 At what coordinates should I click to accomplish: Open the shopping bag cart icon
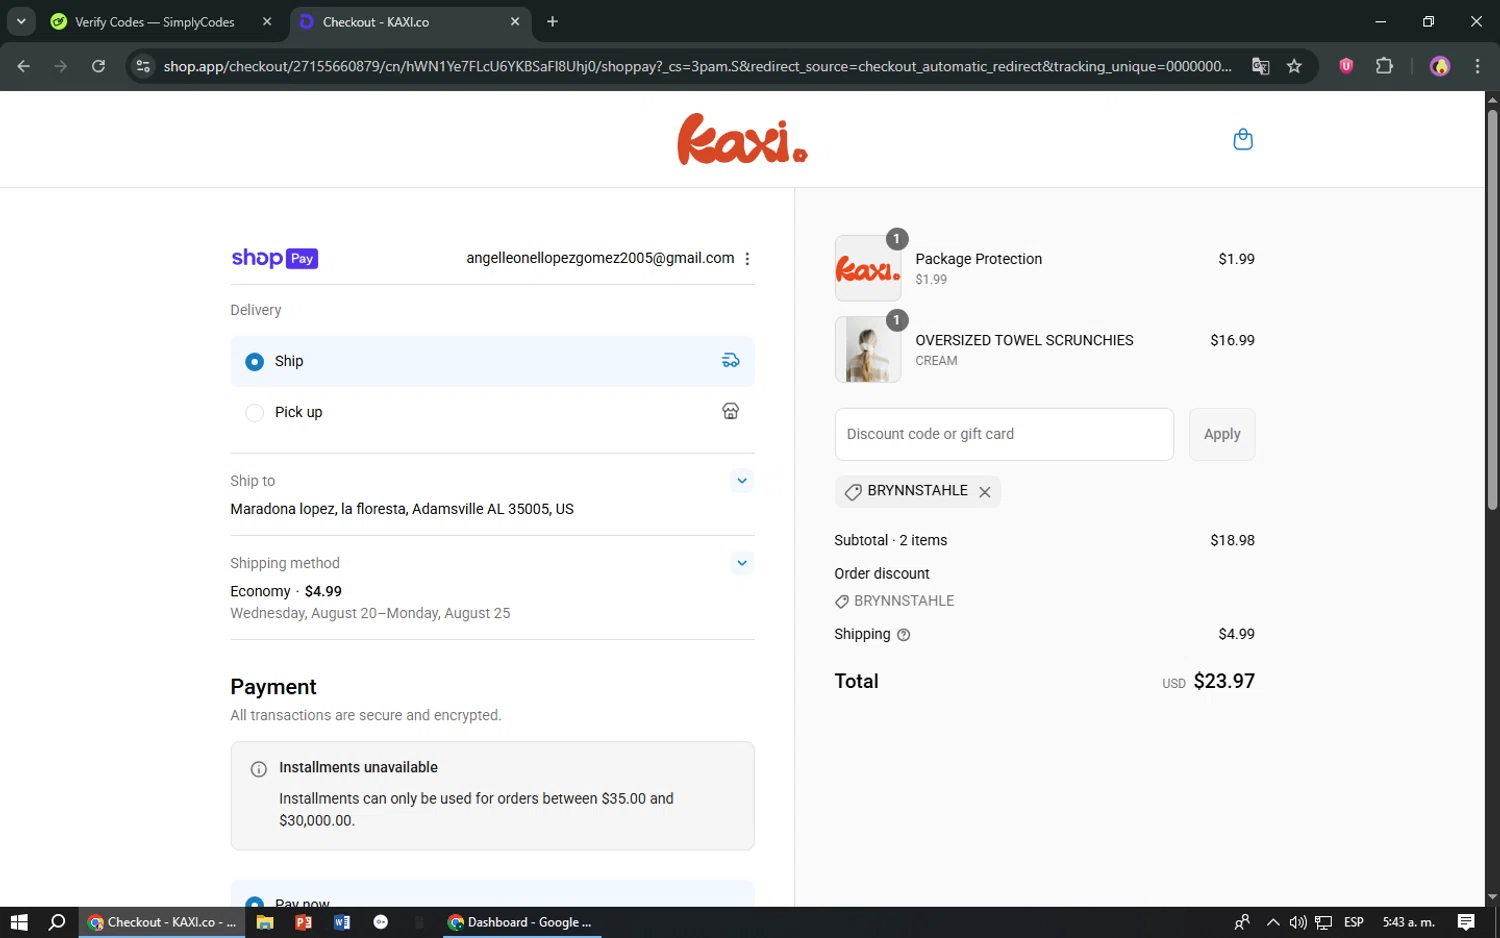[x=1243, y=139]
